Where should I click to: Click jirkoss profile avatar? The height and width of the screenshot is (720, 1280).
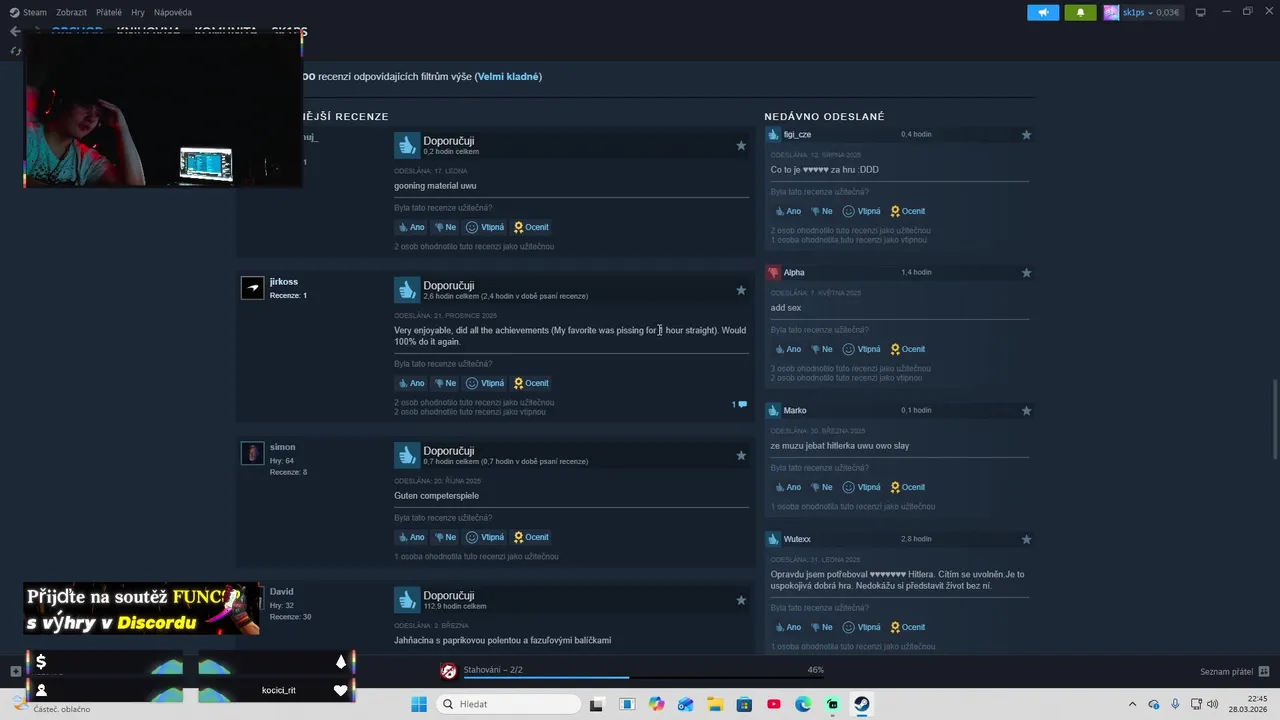(252, 288)
